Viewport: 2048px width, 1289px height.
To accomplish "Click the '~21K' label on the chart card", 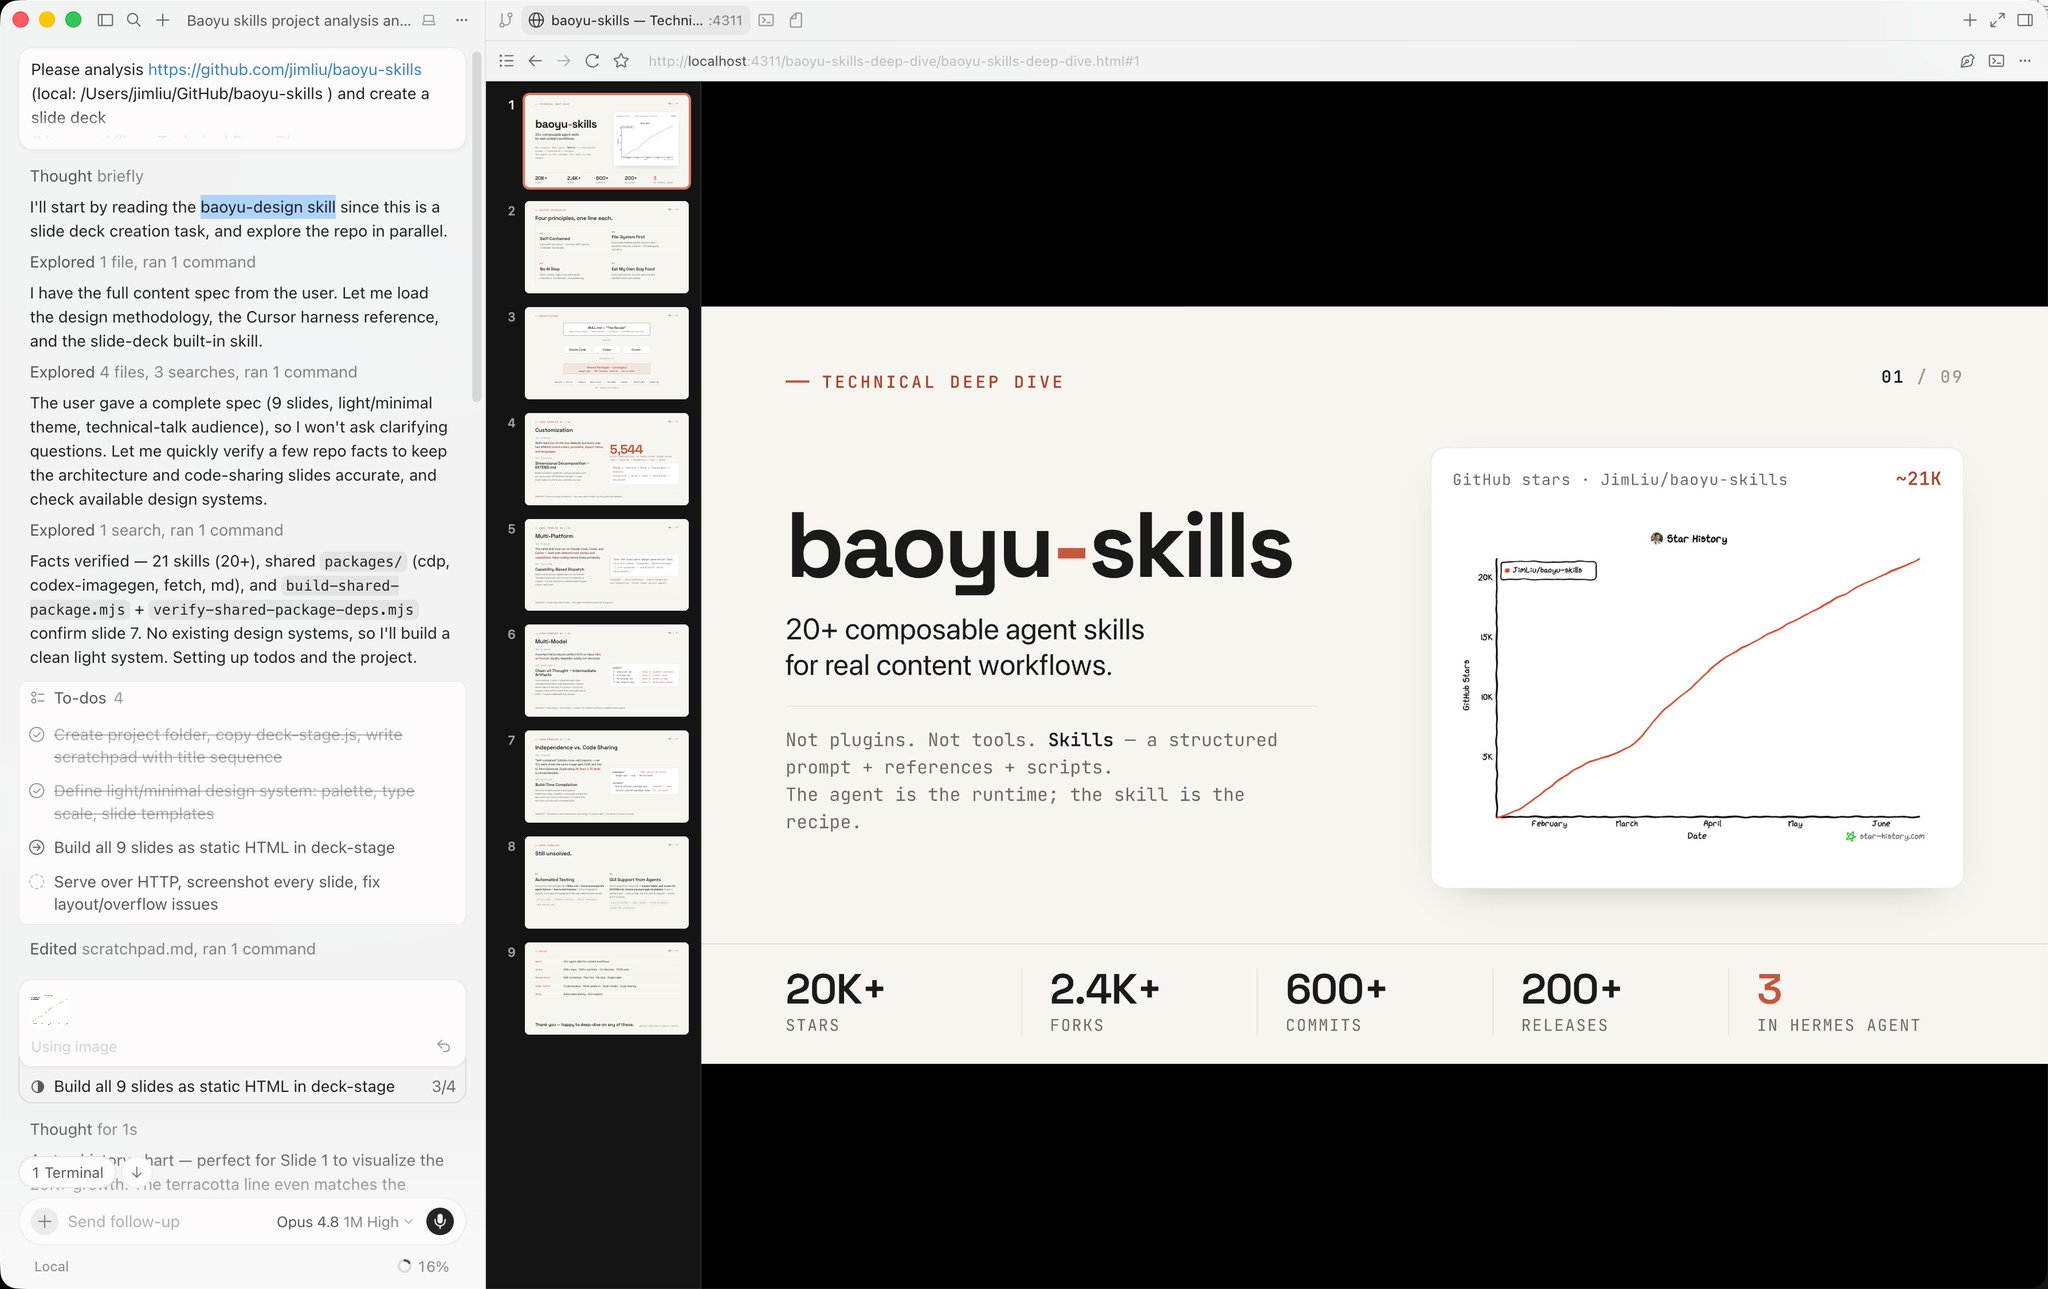I will coord(1918,479).
